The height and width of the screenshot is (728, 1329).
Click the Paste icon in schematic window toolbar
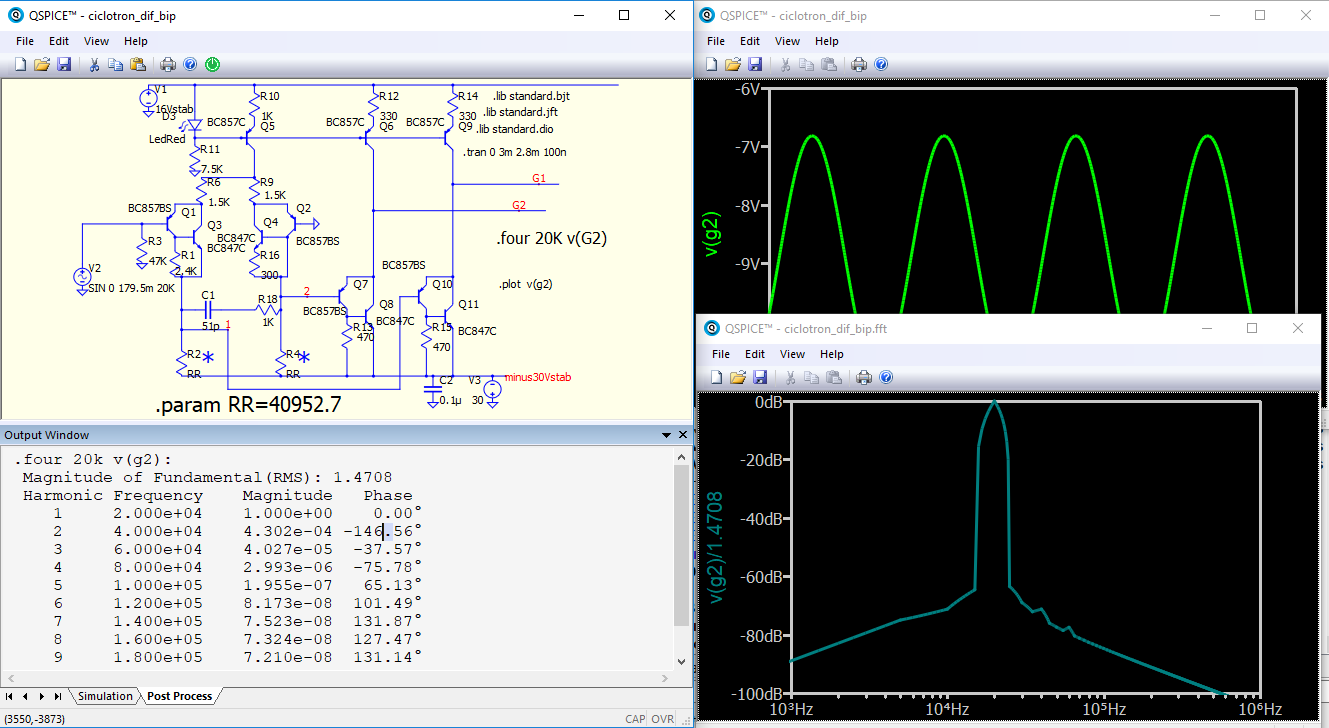[138, 65]
